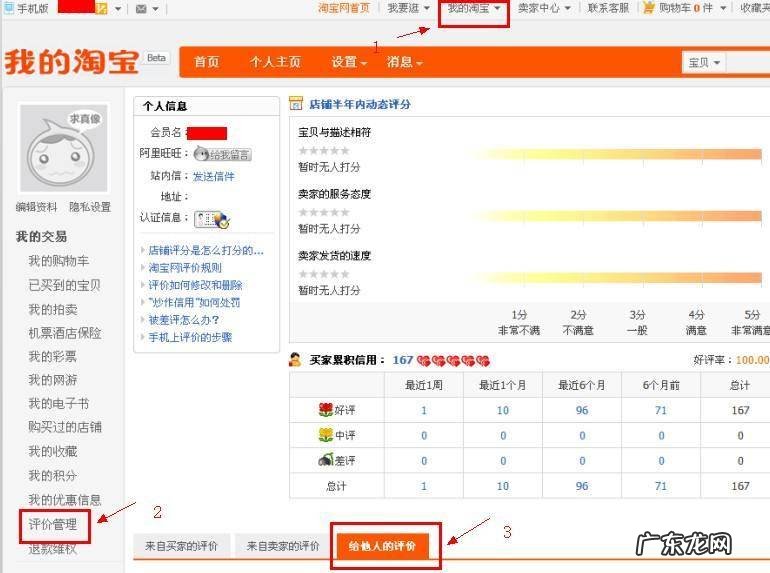Expand the 设置 navigation menu
Screen dimensions: 770x573
click(x=349, y=62)
